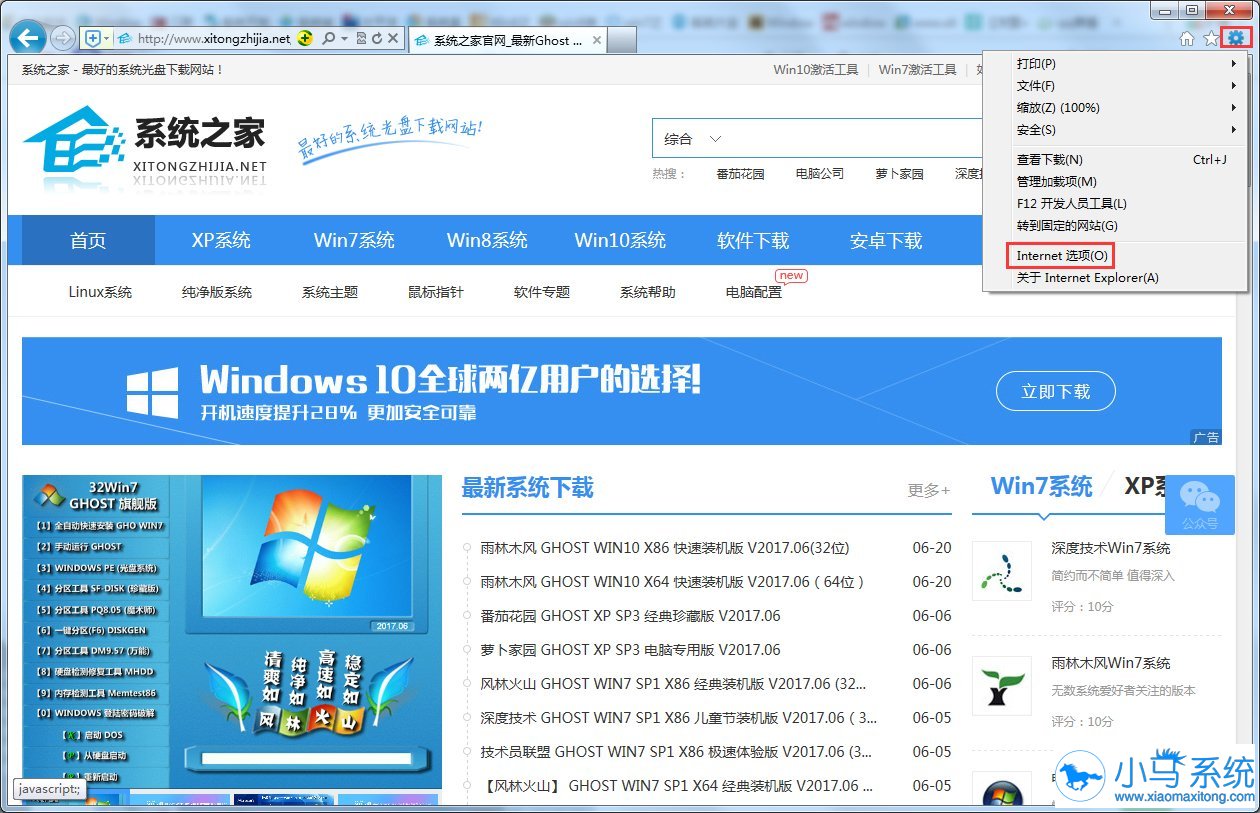Click 系统帮助 sub-navigation link
1260x813 pixels.
click(x=648, y=292)
